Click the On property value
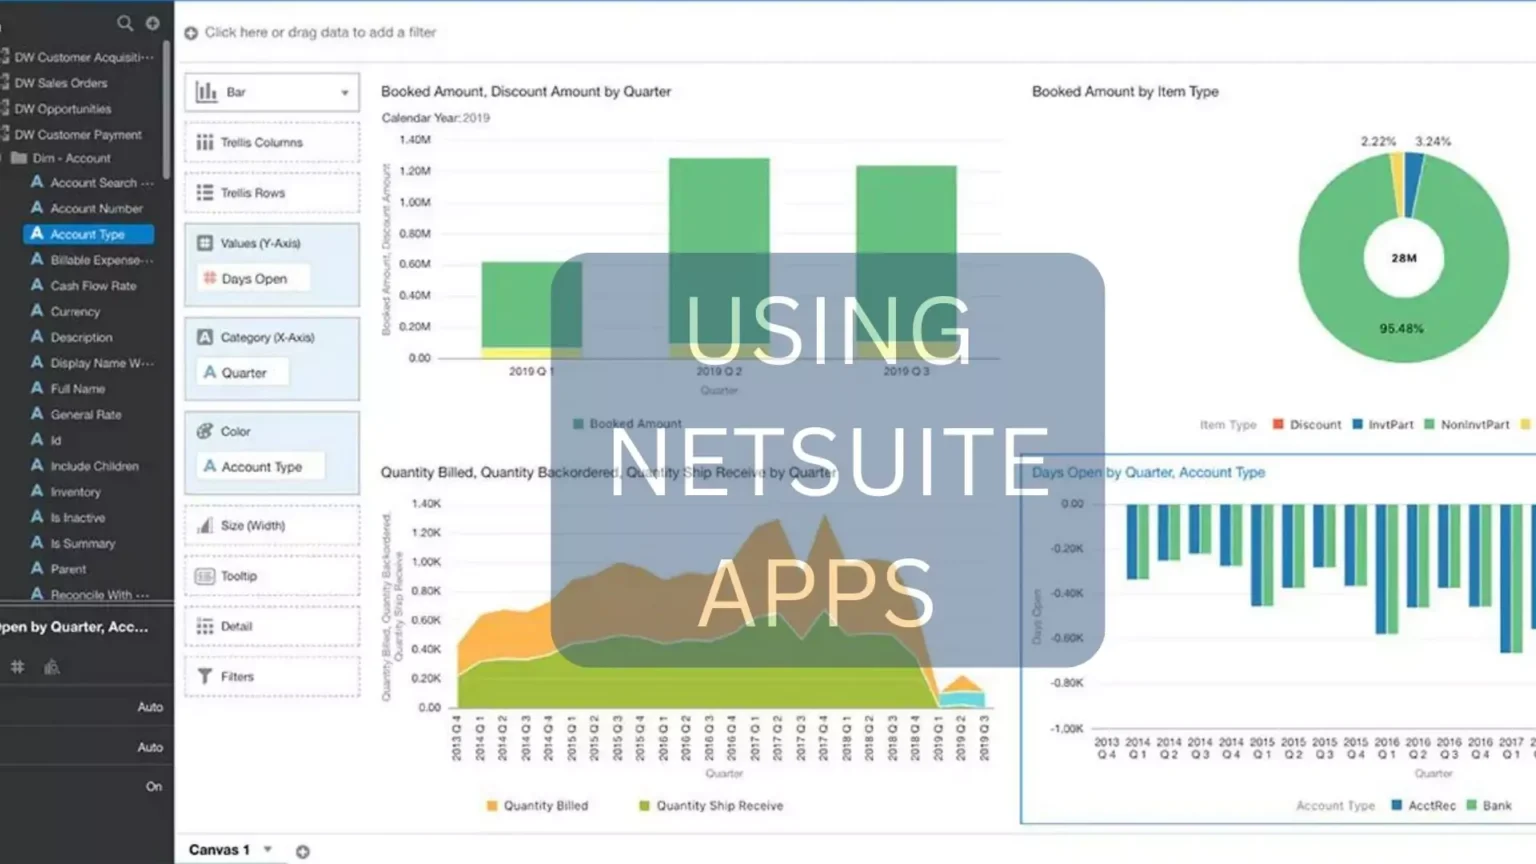Image resolution: width=1536 pixels, height=864 pixels. (x=154, y=786)
